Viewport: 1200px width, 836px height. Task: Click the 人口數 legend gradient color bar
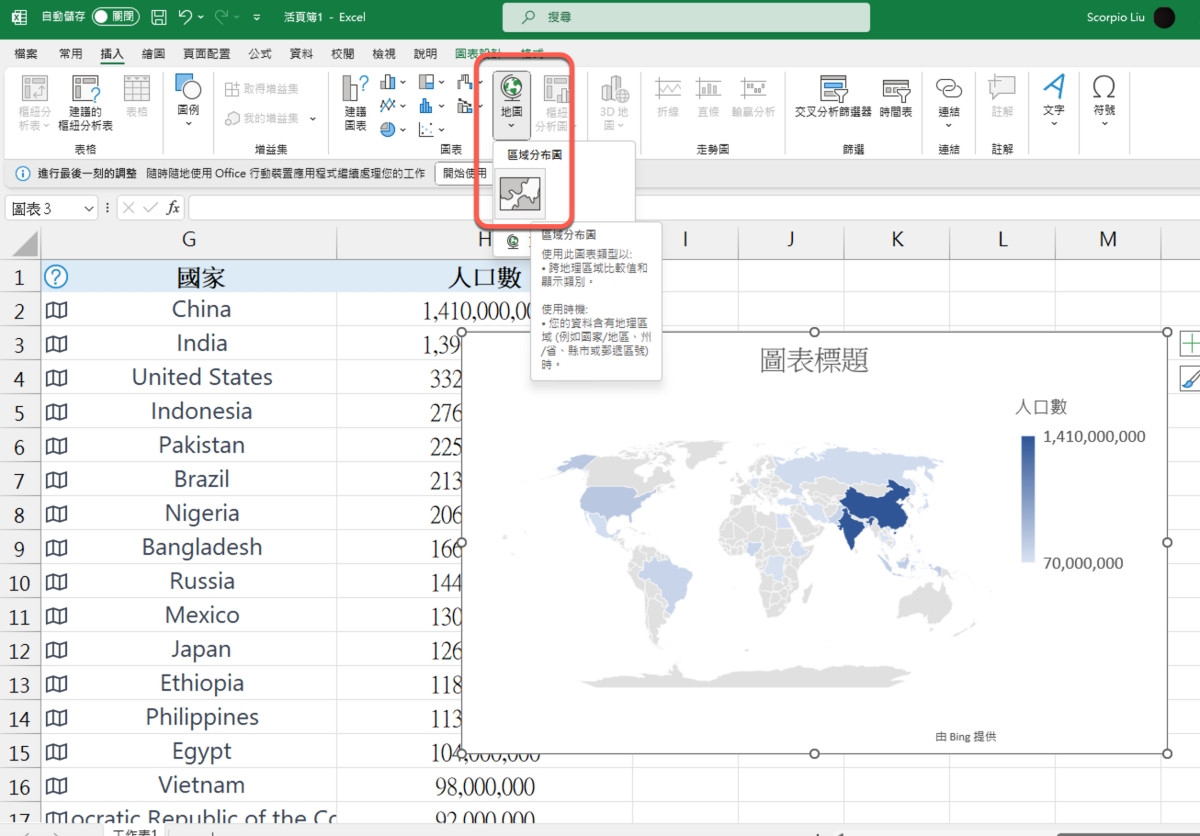1028,499
